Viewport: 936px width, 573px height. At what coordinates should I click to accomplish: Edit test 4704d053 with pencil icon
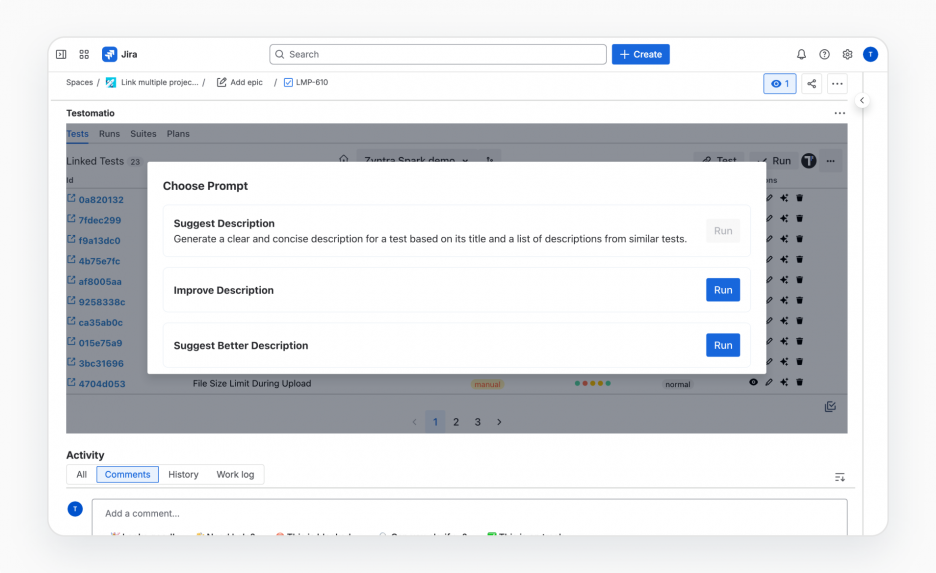point(769,382)
